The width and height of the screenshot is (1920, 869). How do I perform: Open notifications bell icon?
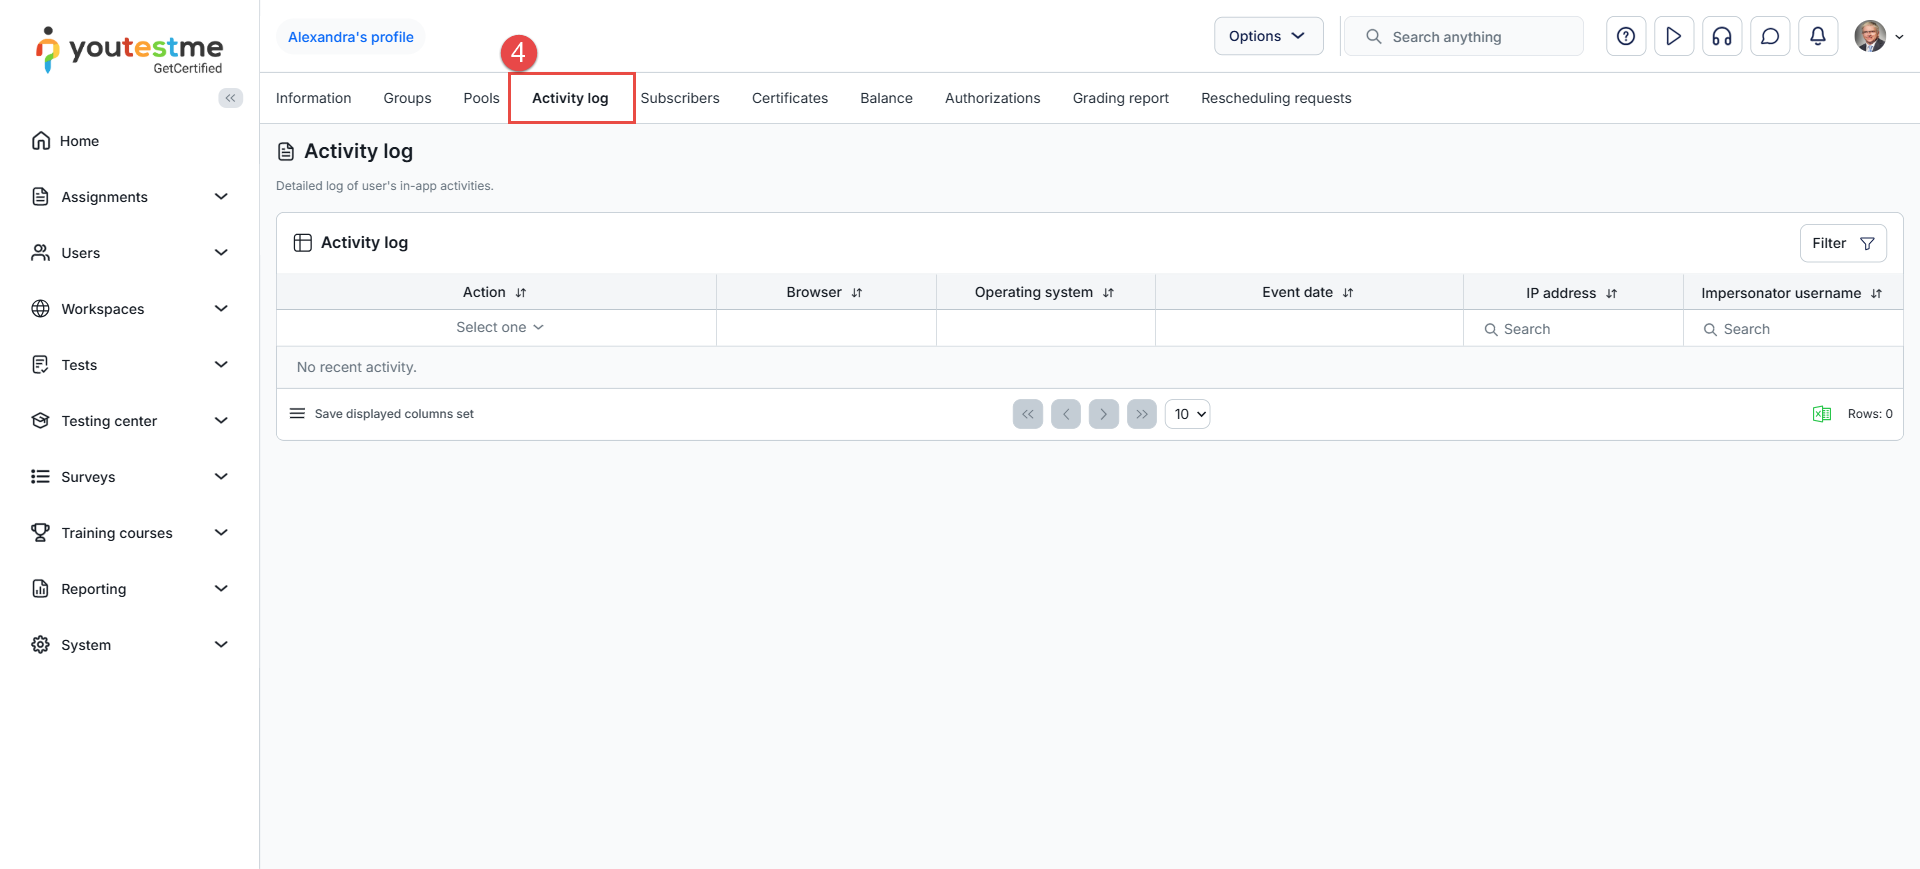(x=1818, y=37)
